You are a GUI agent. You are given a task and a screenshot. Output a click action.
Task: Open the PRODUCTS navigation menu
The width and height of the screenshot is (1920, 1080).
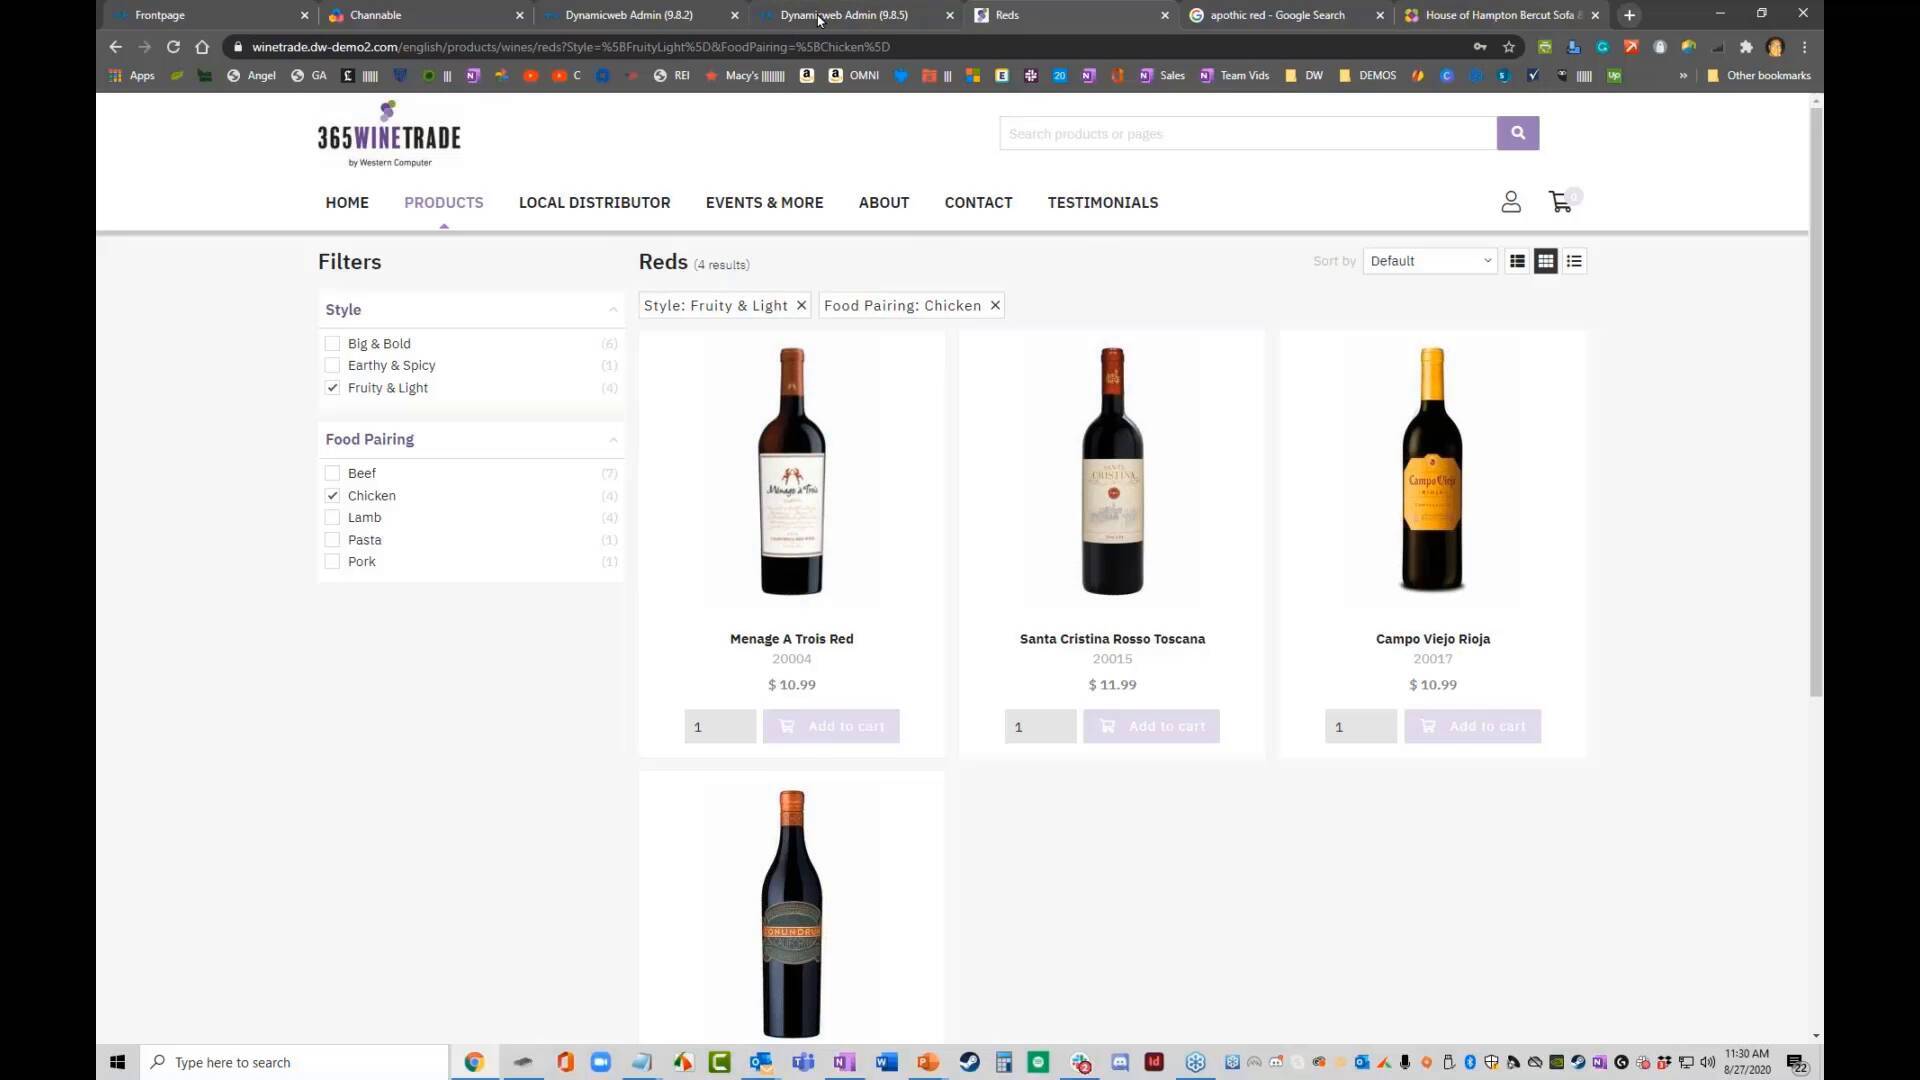click(x=443, y=203)
